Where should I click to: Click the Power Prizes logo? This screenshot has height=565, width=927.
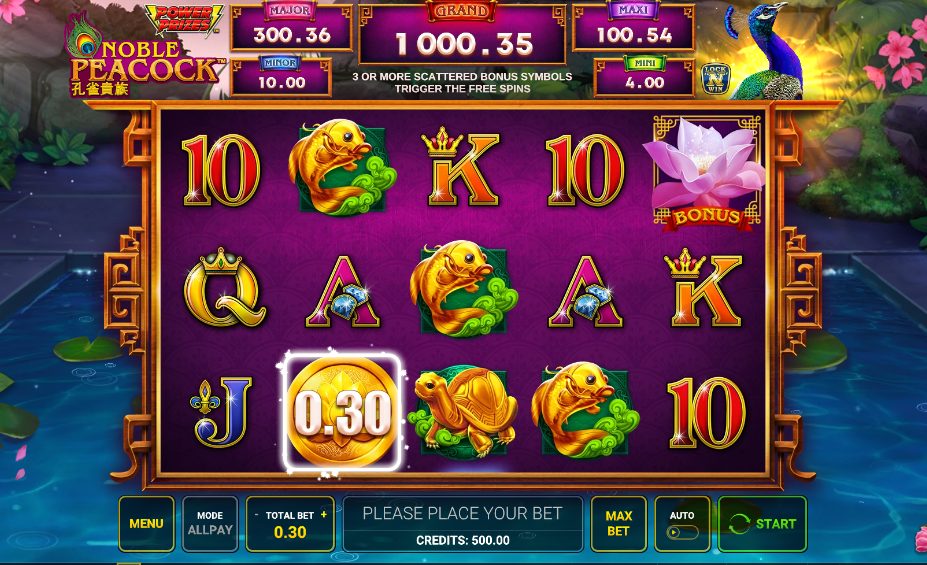click(x=184, y=20)
